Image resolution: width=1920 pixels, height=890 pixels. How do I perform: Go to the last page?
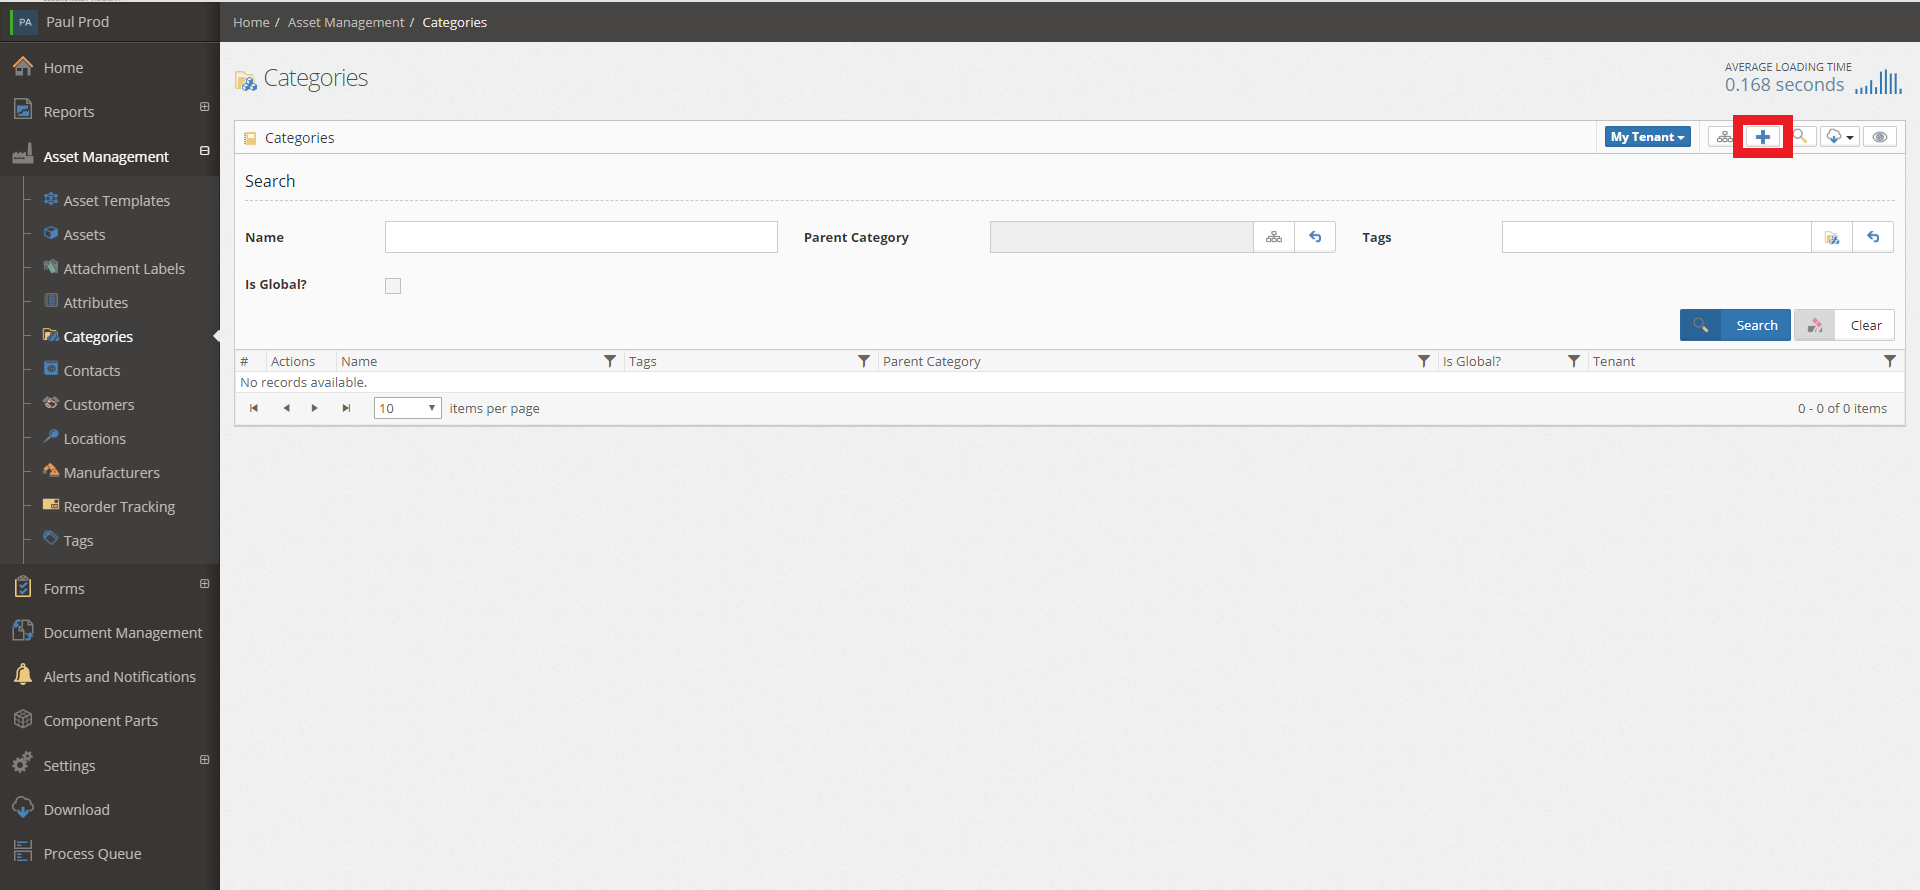346,408
